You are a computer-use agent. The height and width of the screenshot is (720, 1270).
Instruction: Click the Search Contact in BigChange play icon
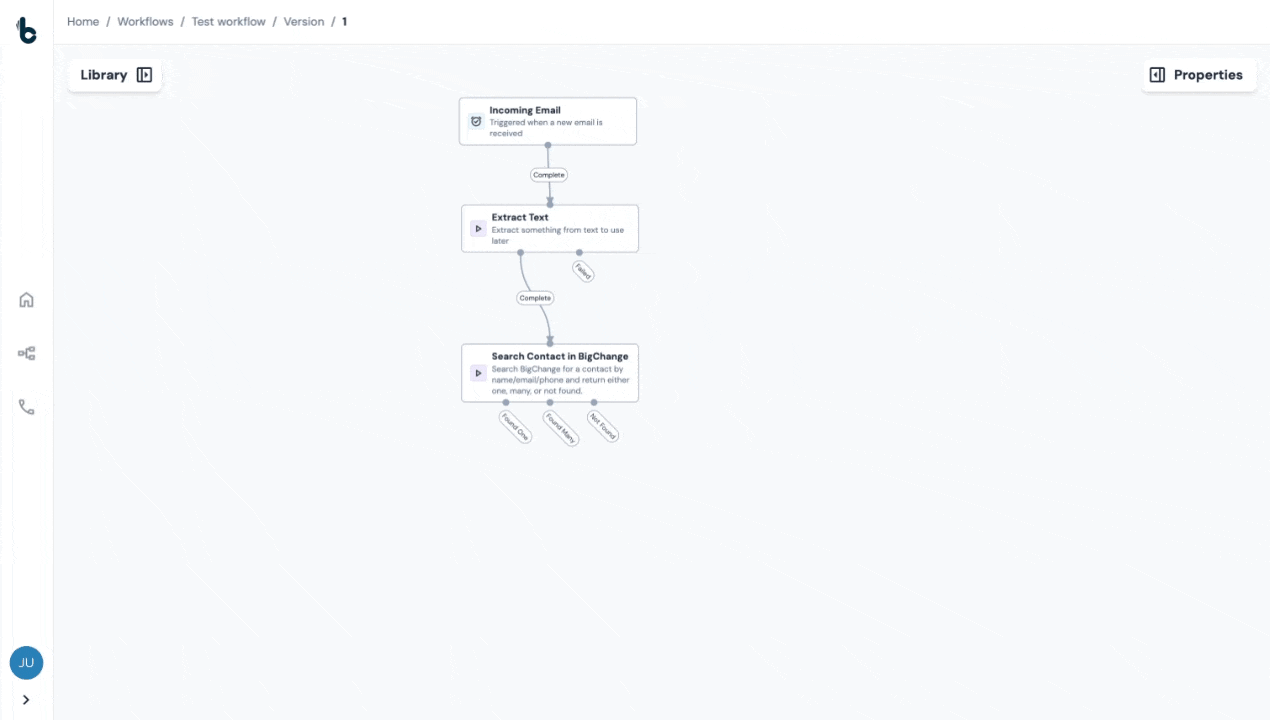pyautogui.click(x=478, y=373)
